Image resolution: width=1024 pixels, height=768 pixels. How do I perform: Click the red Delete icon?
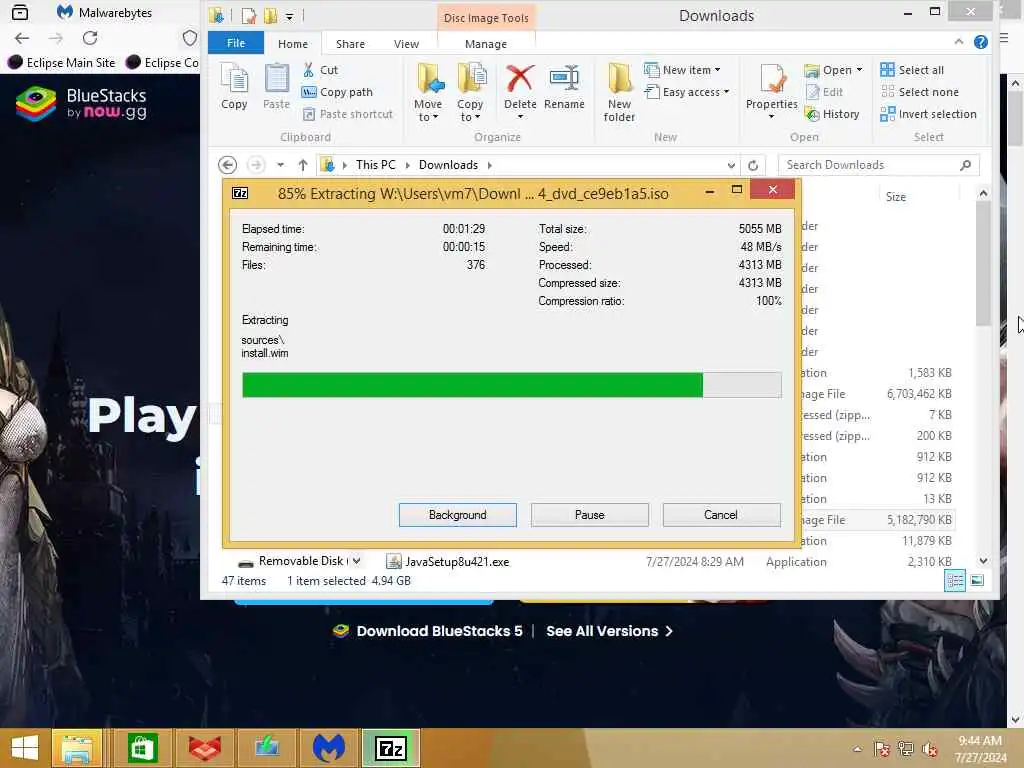520,79
